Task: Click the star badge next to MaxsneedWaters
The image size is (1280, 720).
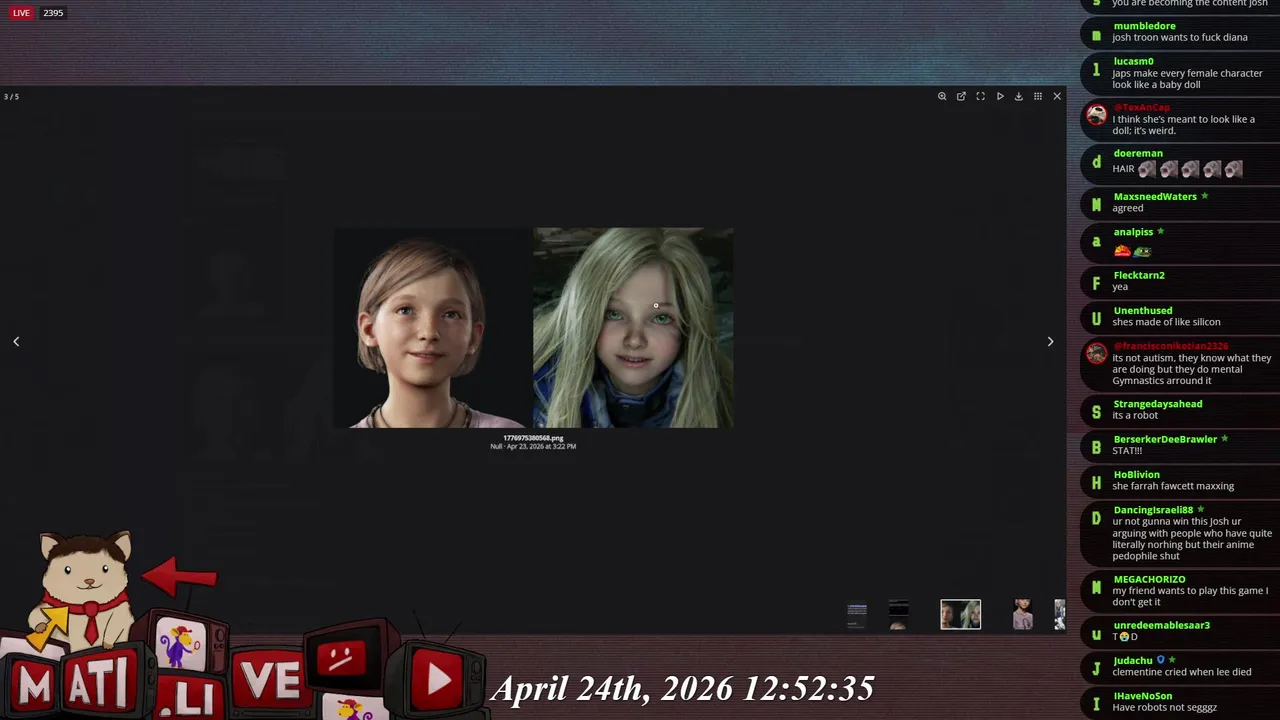Action: pyautogui.click(x=1204, y=196)
